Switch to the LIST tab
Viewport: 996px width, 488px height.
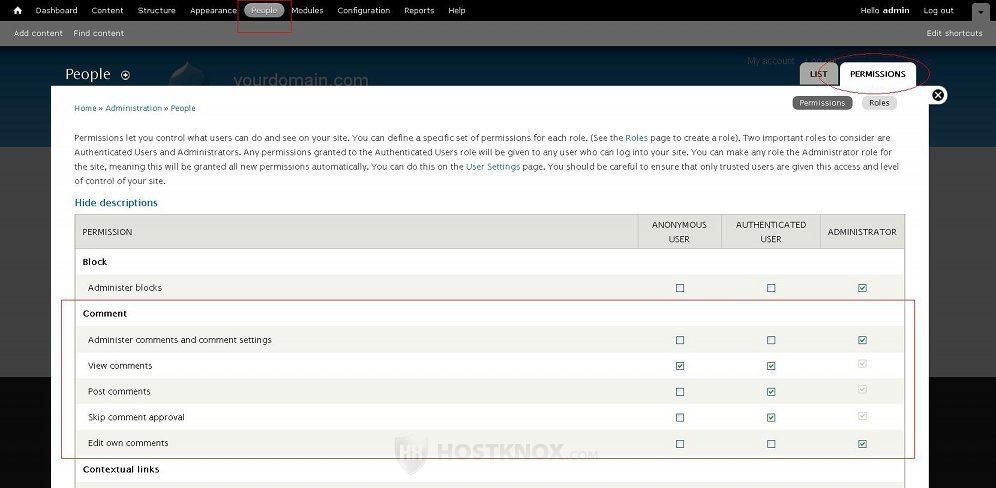[819, 74]
